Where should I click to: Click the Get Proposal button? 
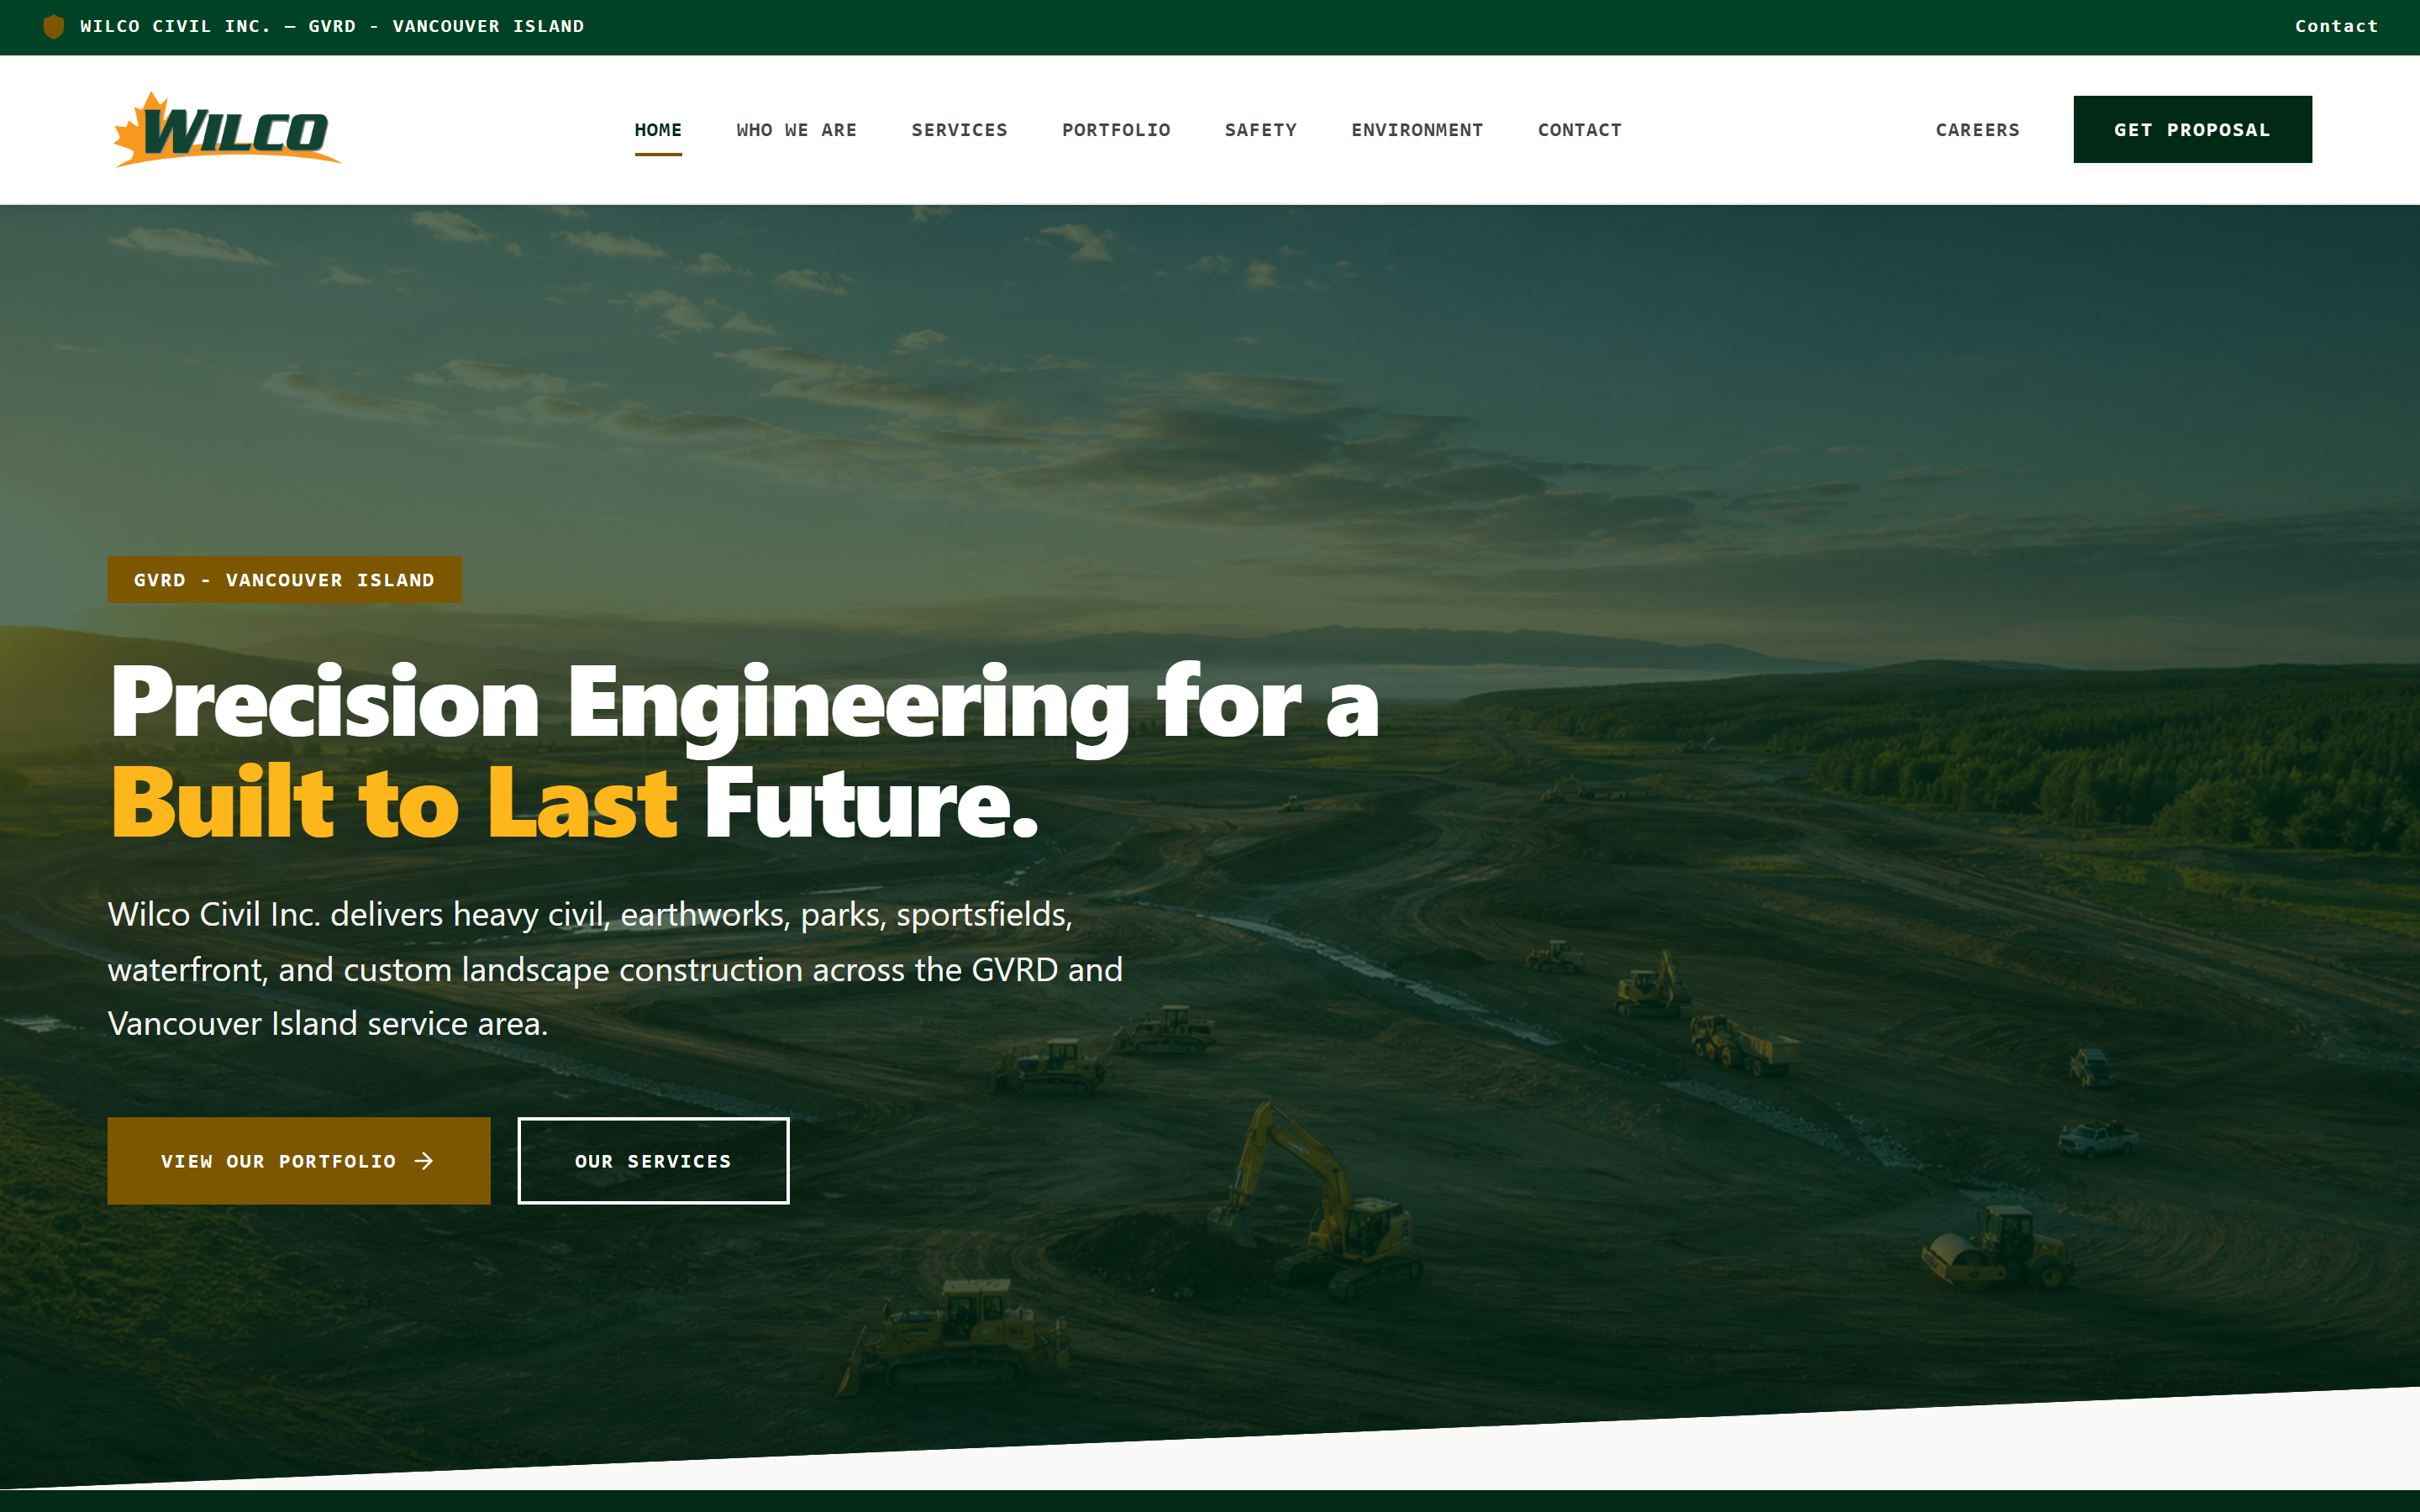click(x=2192, y=129)
